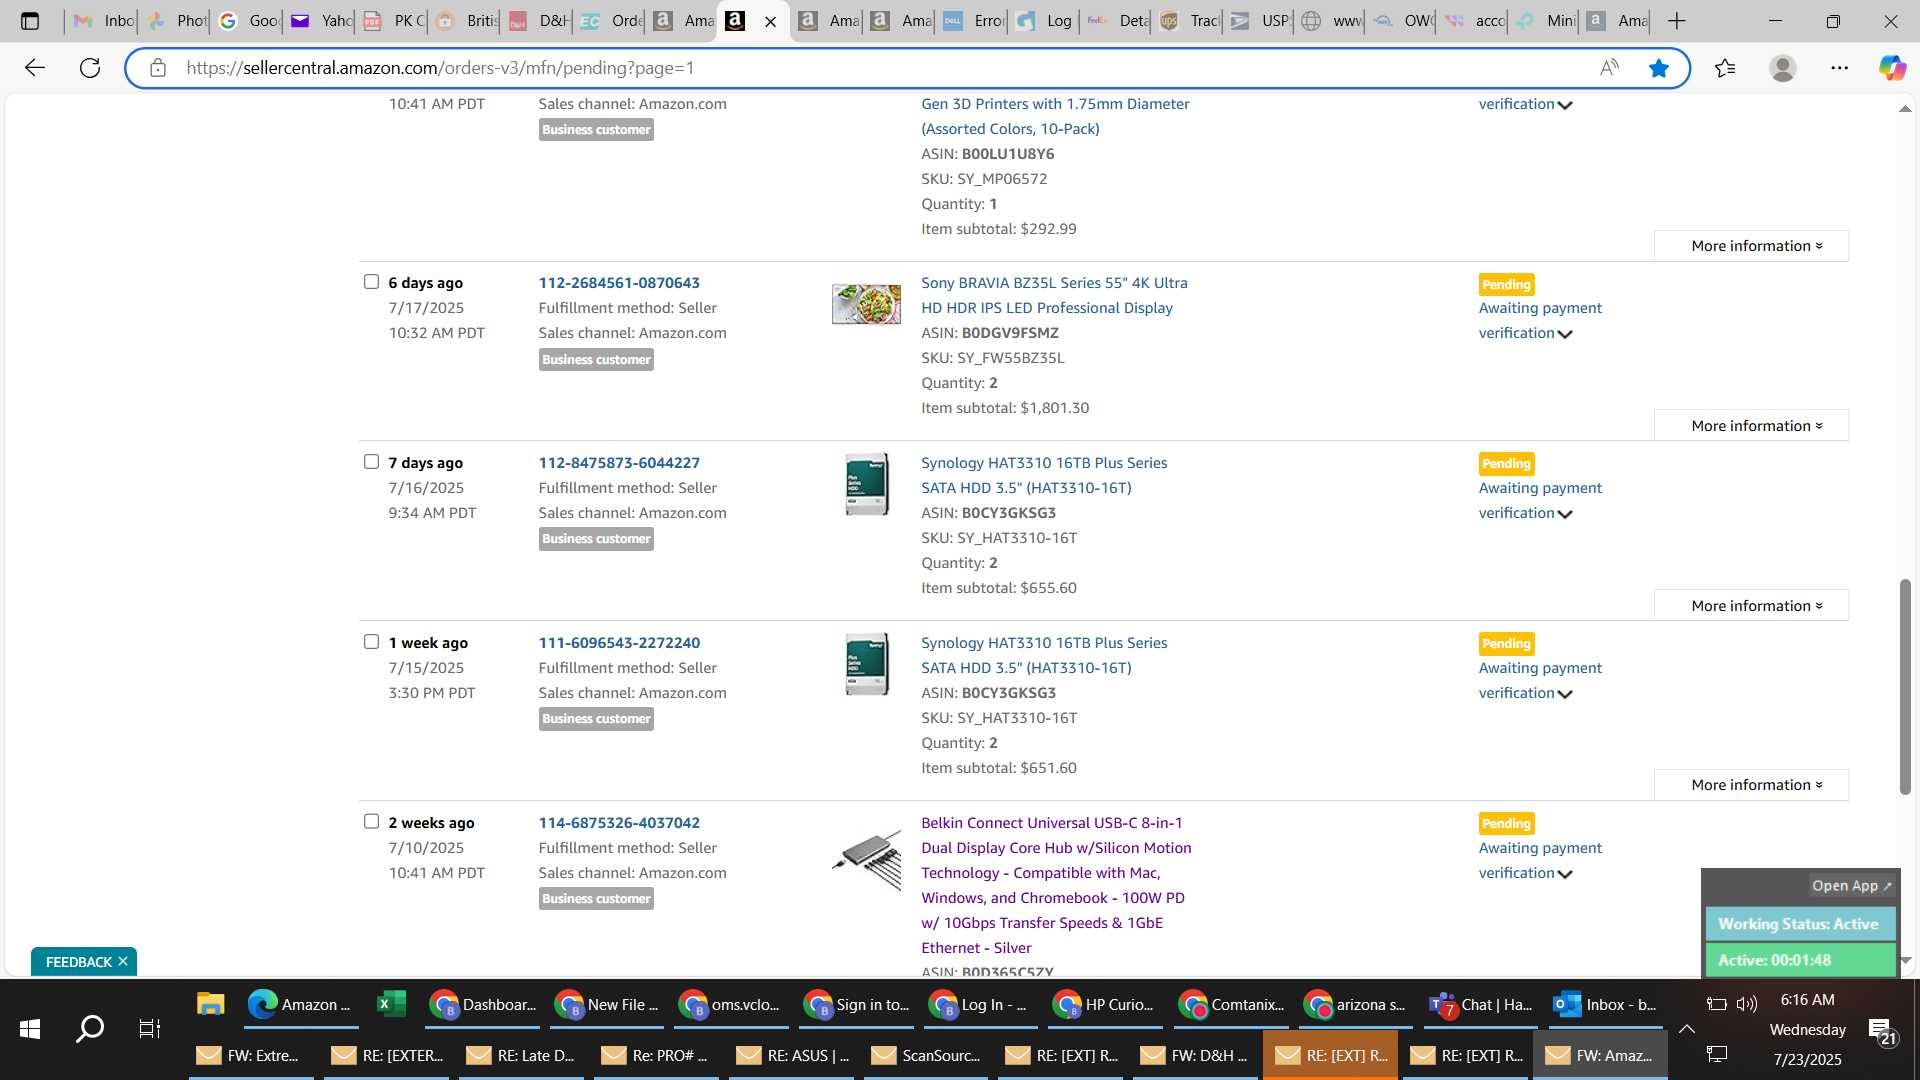Open the browser profile avatar
This screenshot has height=1080, width=1920.
(x=1782, y=68)
